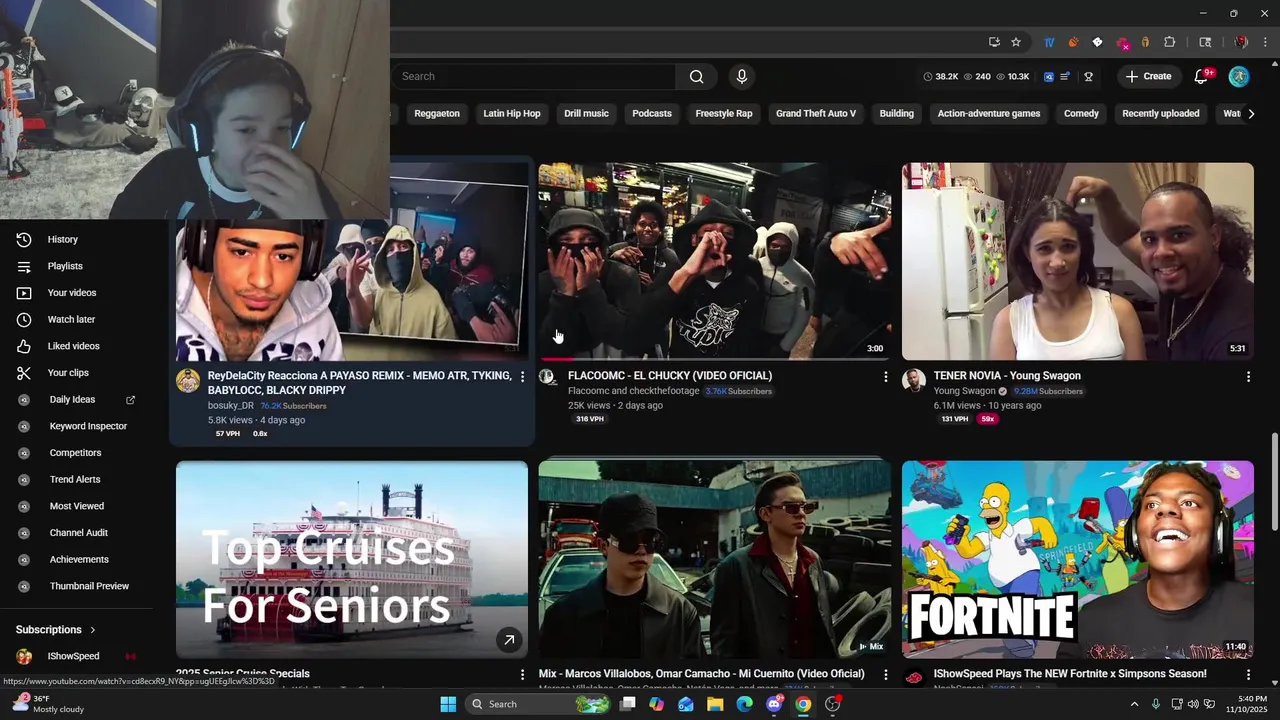Open File Explorer from the taskbar
This screenshot has height=720, width=1280.
click(x=715, y=704)
